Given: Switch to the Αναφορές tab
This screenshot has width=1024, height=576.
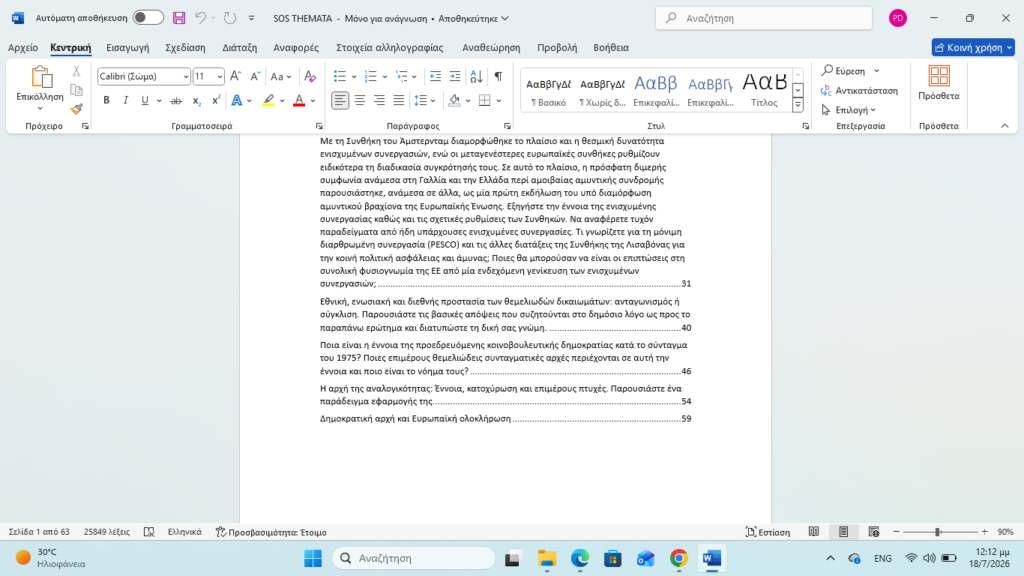Looking at the screenshot, I should (296, 48).
